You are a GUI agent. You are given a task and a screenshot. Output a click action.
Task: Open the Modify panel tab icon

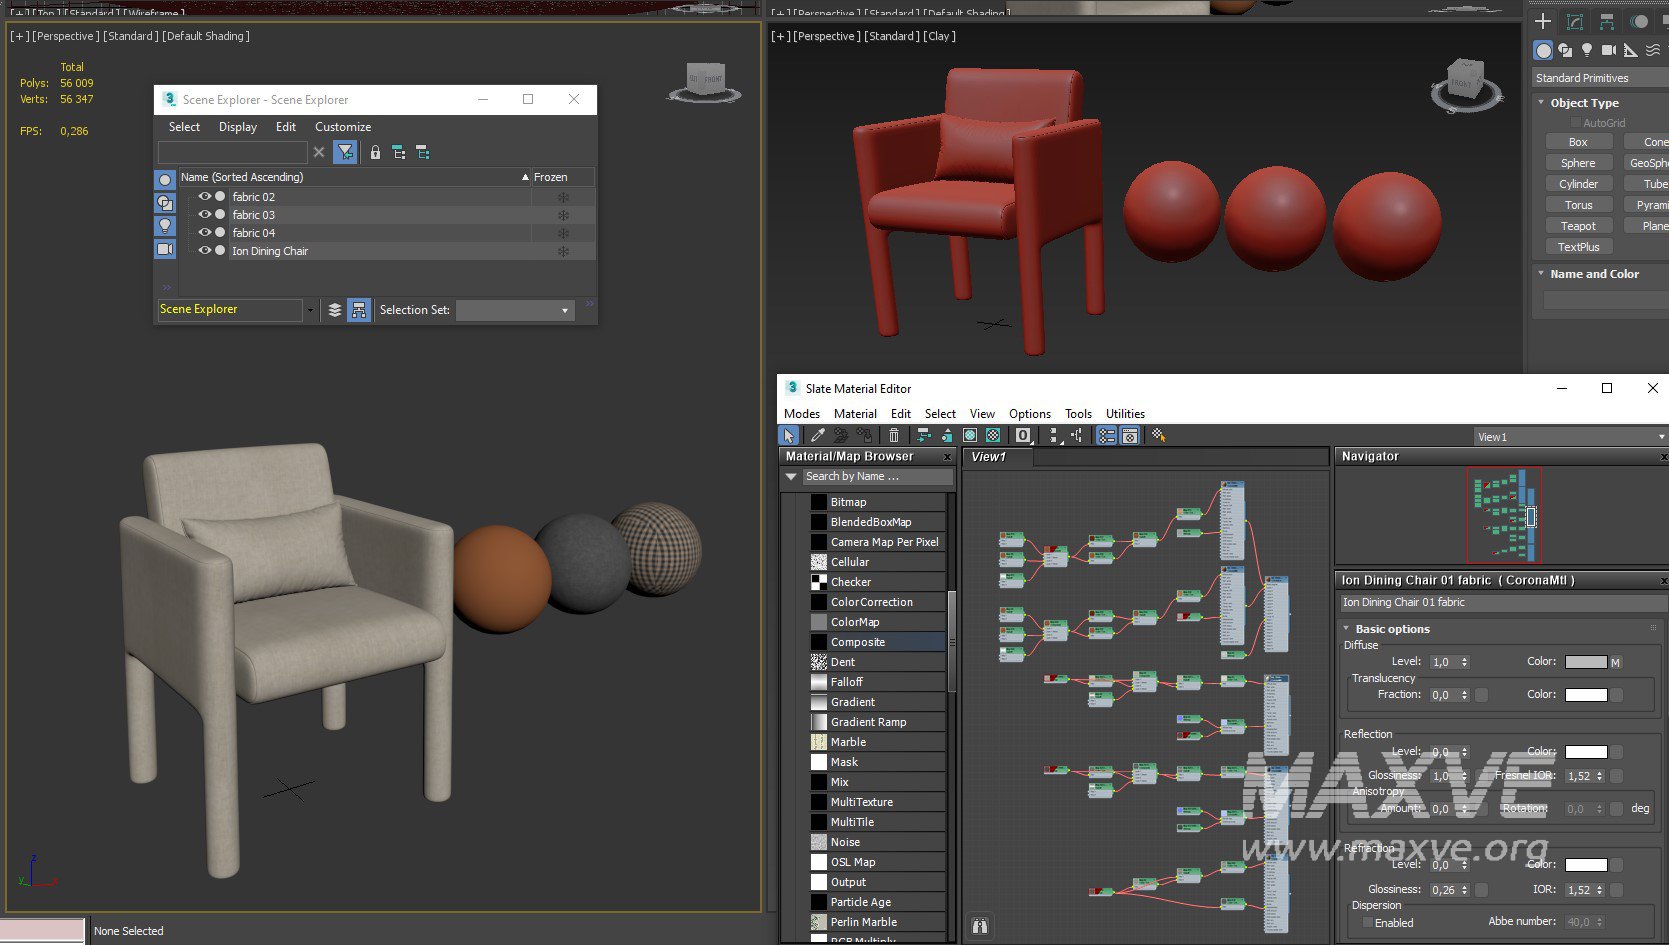pyautogui.click(x=1575, y=22)
